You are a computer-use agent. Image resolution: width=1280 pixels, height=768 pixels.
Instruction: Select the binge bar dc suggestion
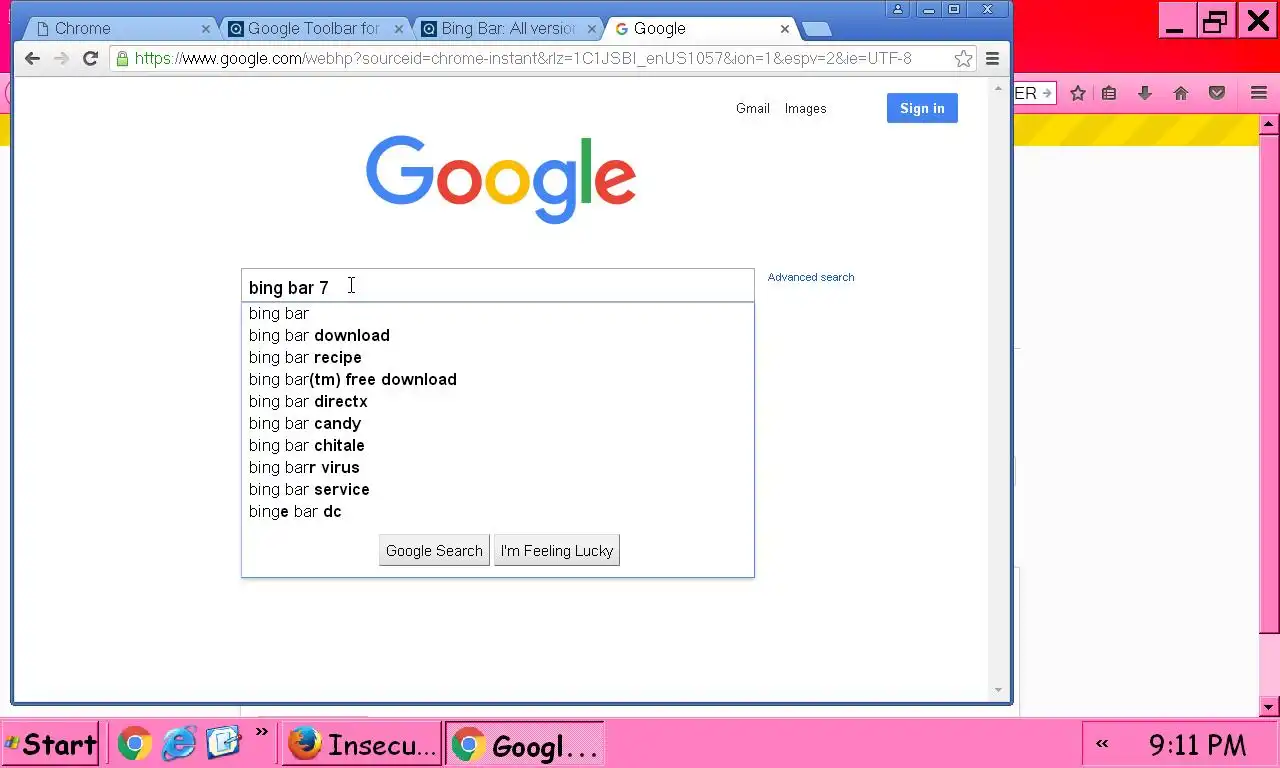[498, 511]
